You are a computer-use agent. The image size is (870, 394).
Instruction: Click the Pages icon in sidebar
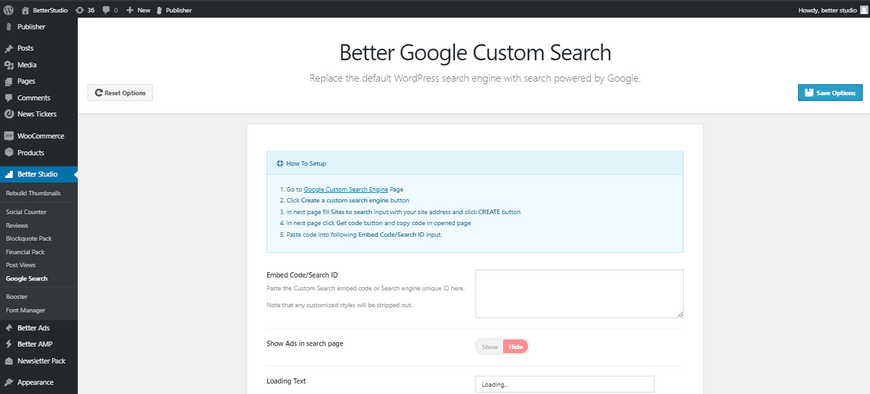(x=8, y=81)
